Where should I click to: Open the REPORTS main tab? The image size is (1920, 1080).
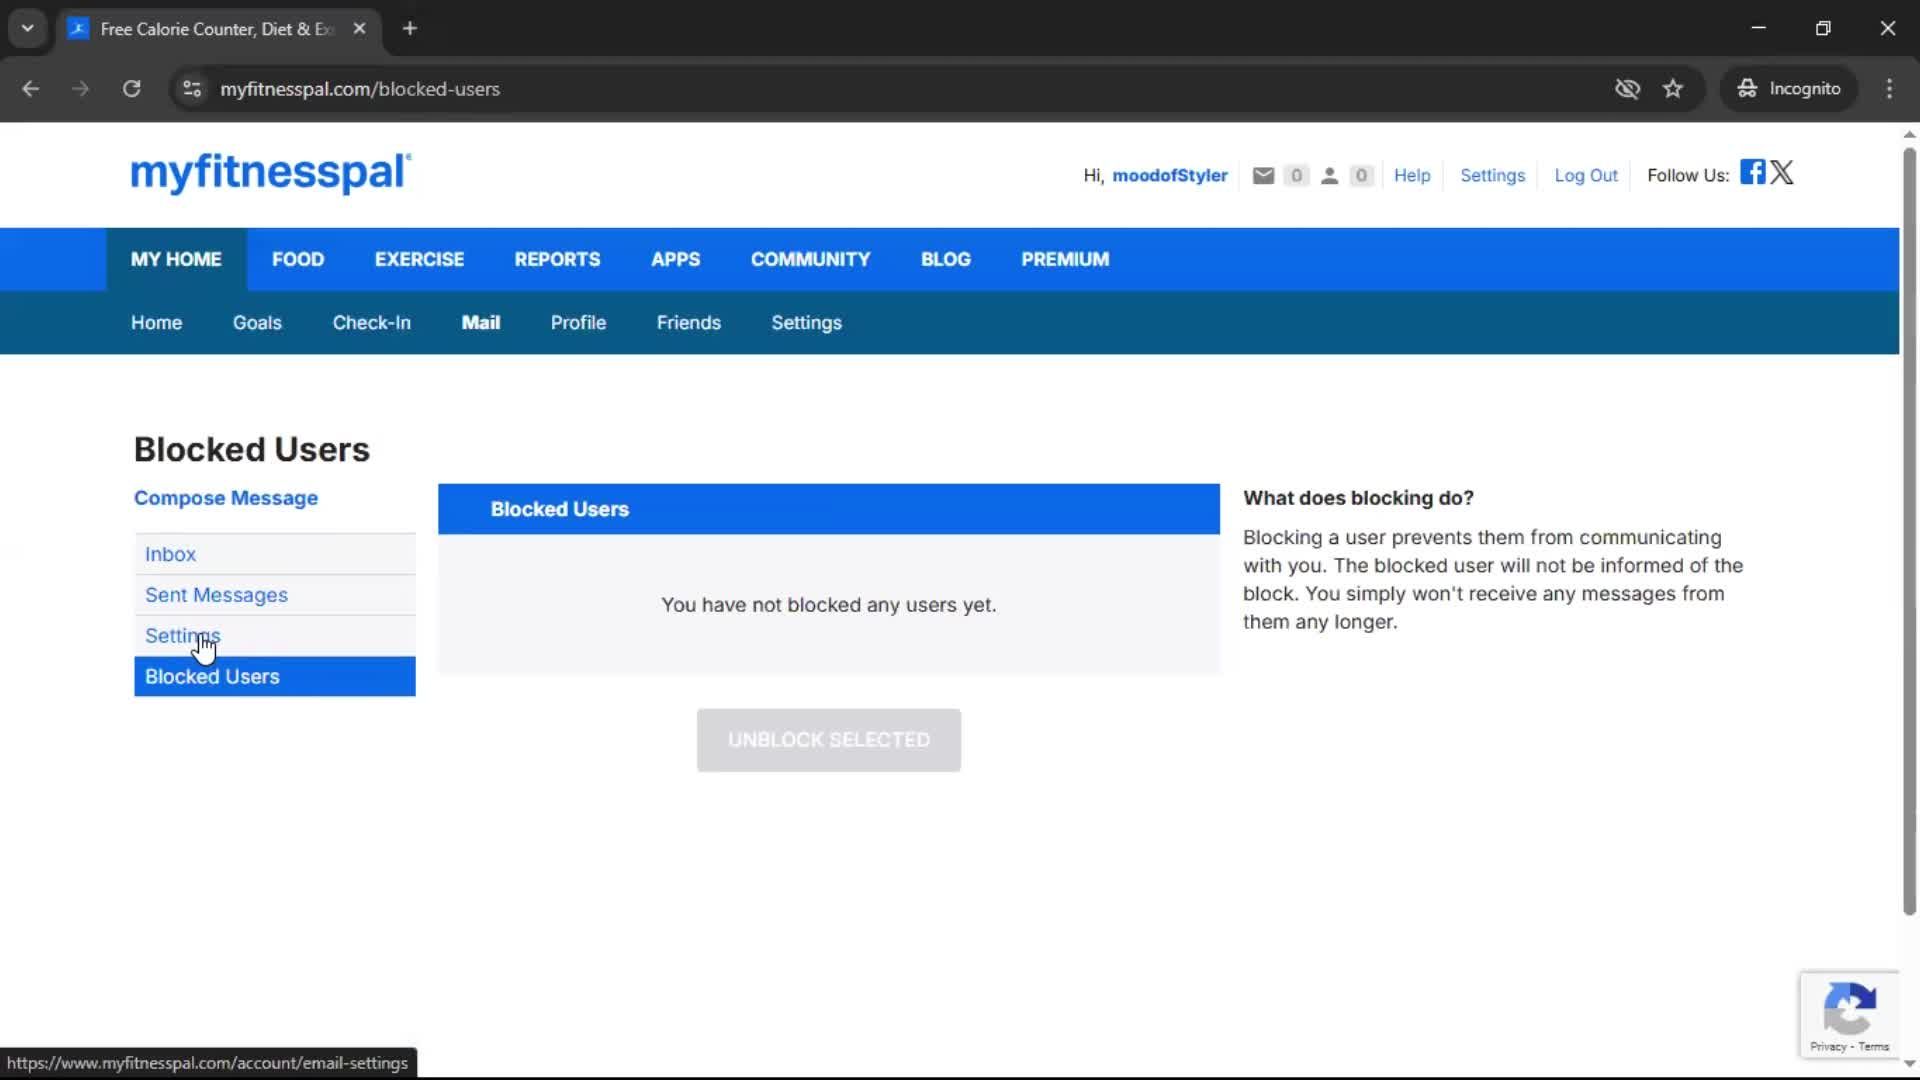tap(557, 259)
